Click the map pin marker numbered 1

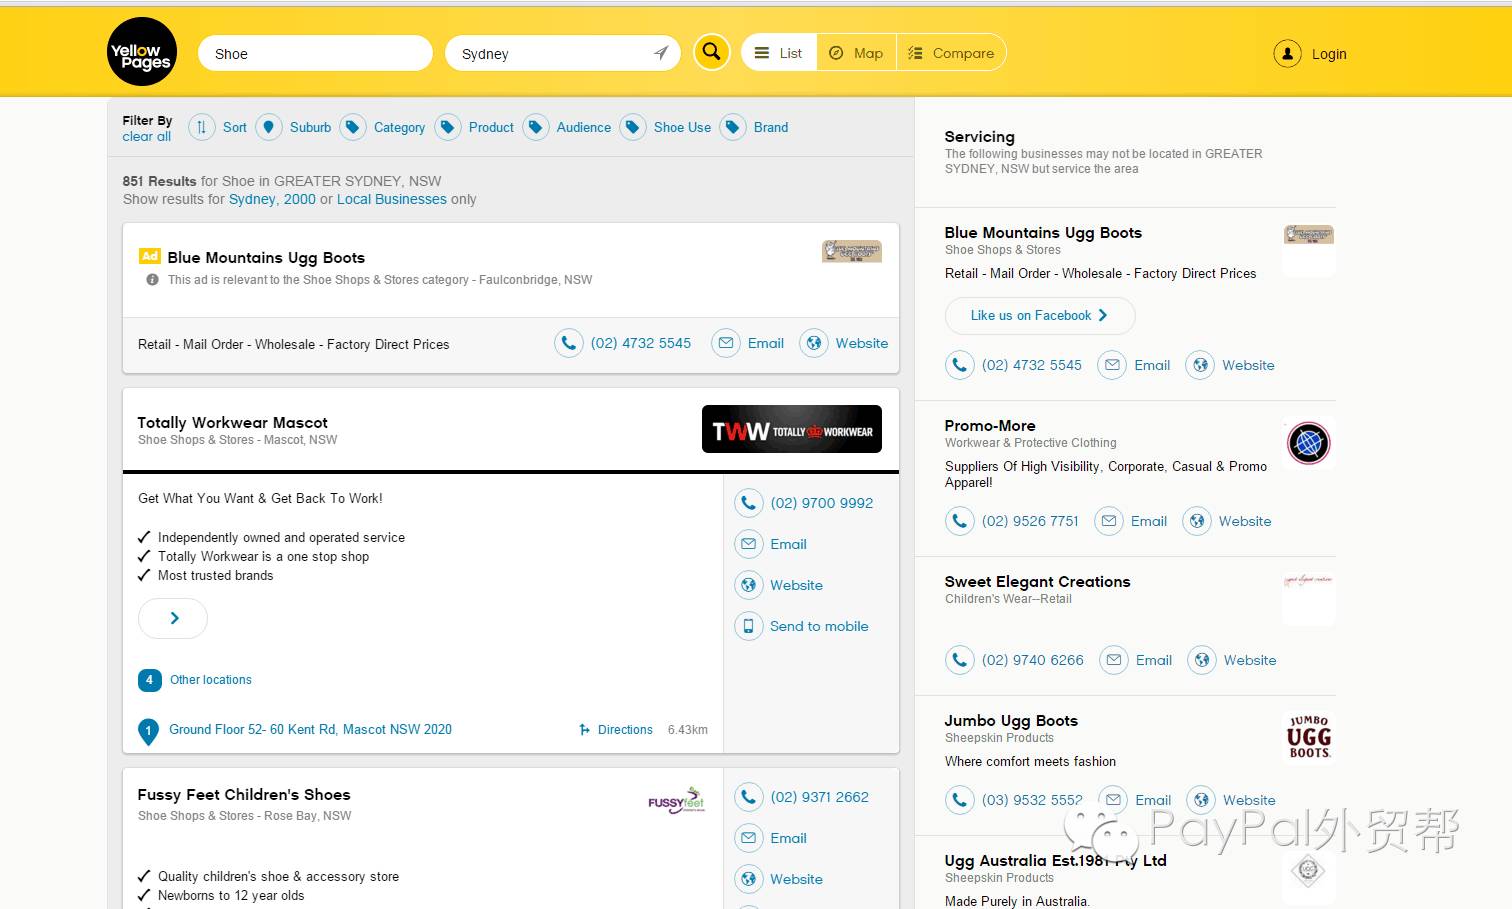pyautogui.click(x=148, y=731)
